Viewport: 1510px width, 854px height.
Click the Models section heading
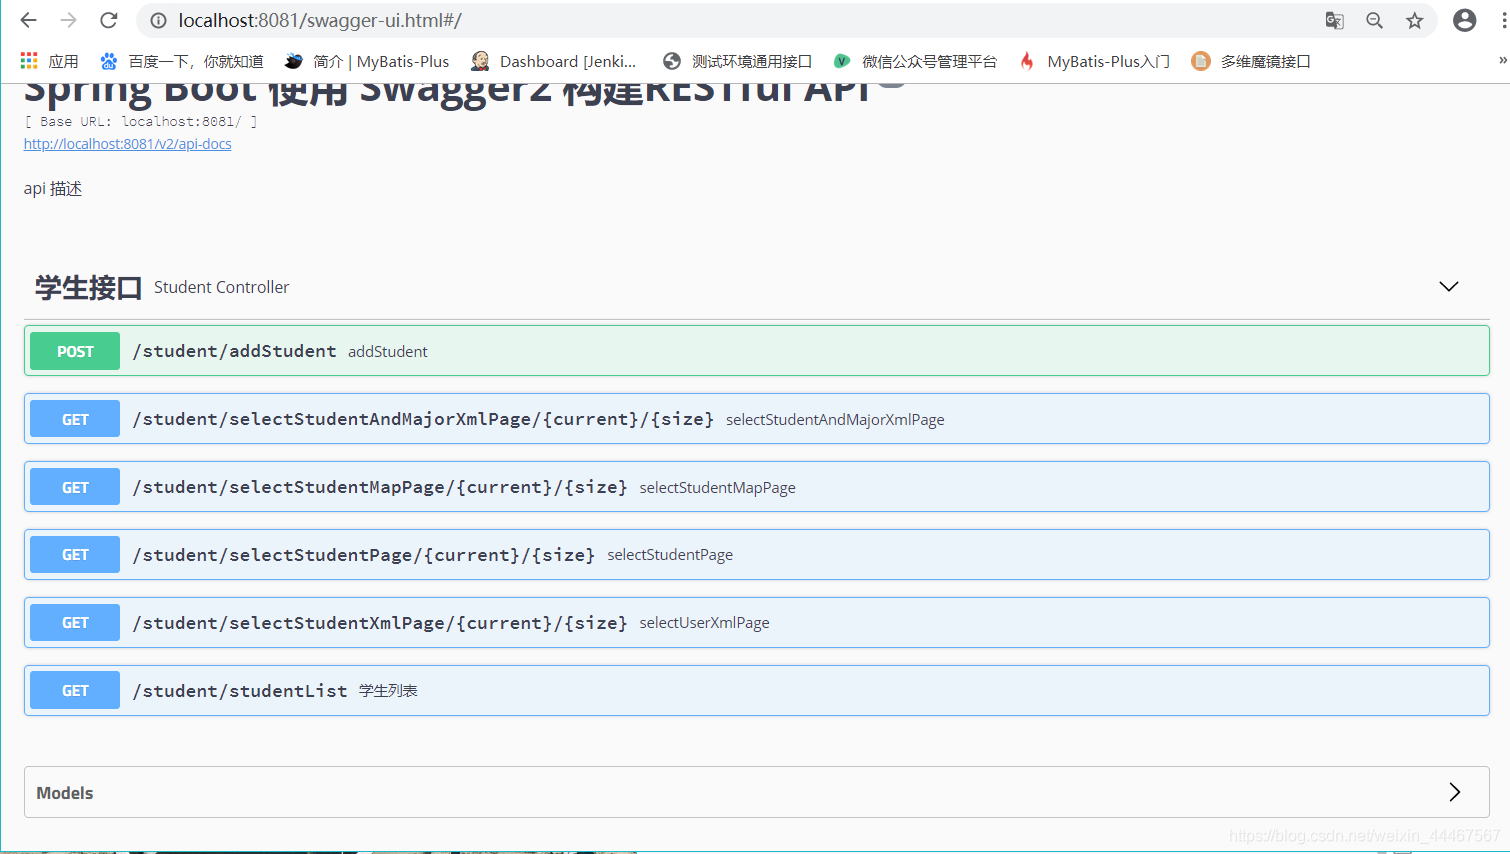(x=65, y=793)
